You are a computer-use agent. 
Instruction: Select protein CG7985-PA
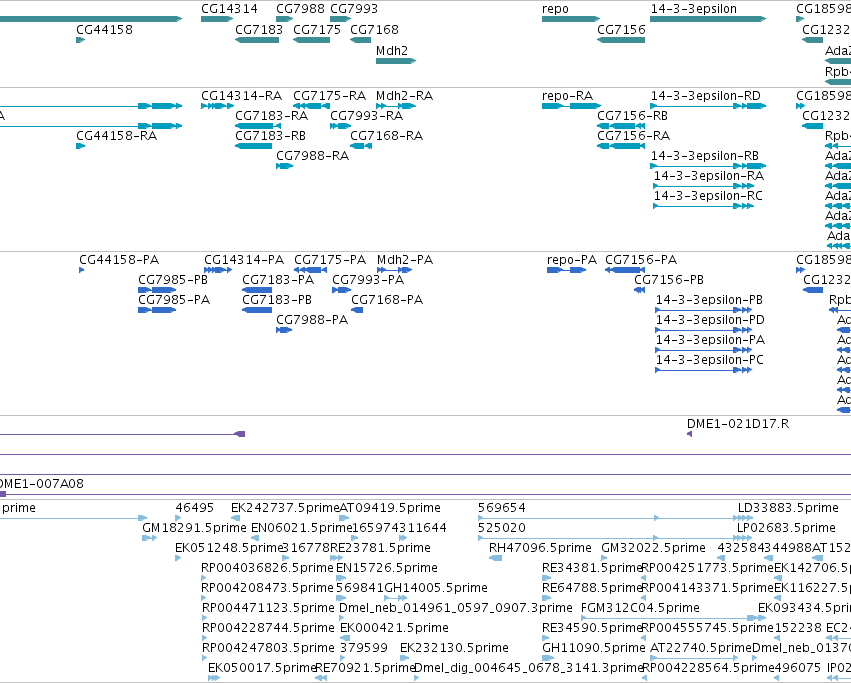click(174, 300)
